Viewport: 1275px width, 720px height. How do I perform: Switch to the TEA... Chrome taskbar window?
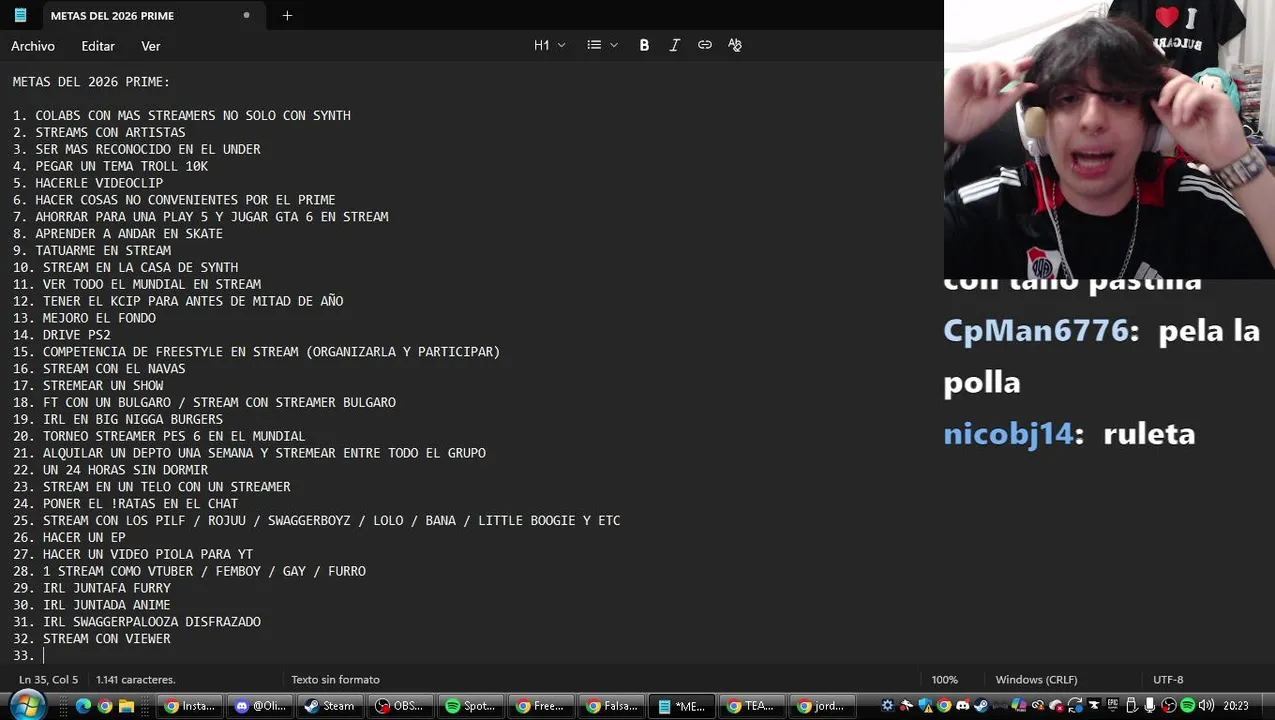750,706
